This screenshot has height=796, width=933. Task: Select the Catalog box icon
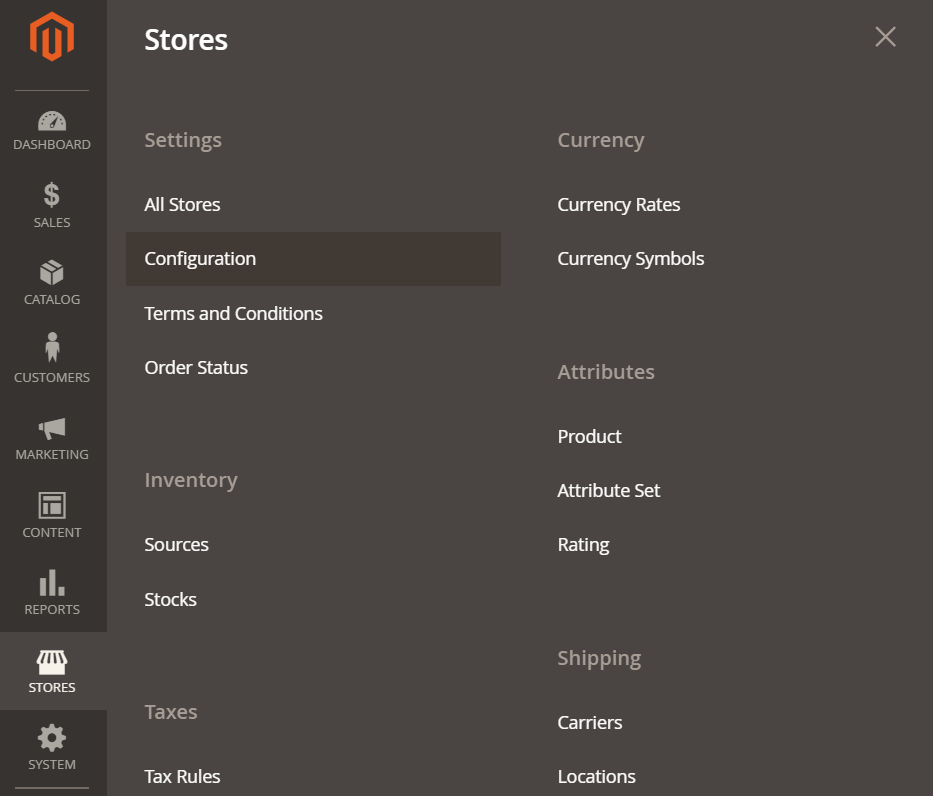click(52, 272)
